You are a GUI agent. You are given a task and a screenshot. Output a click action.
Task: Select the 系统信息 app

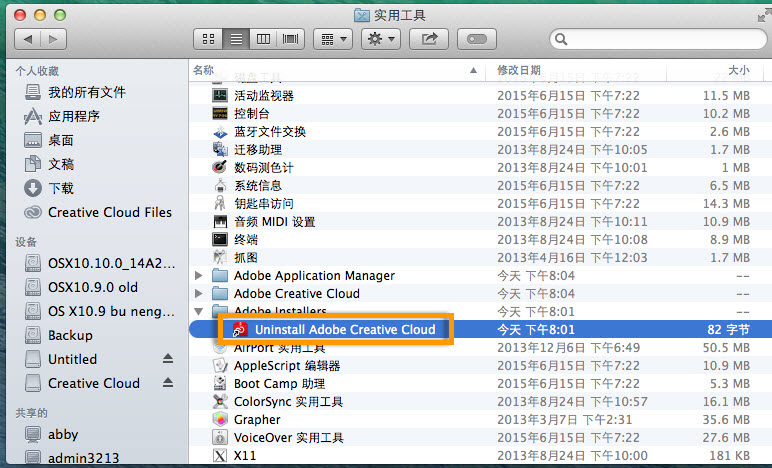point(258,186)
